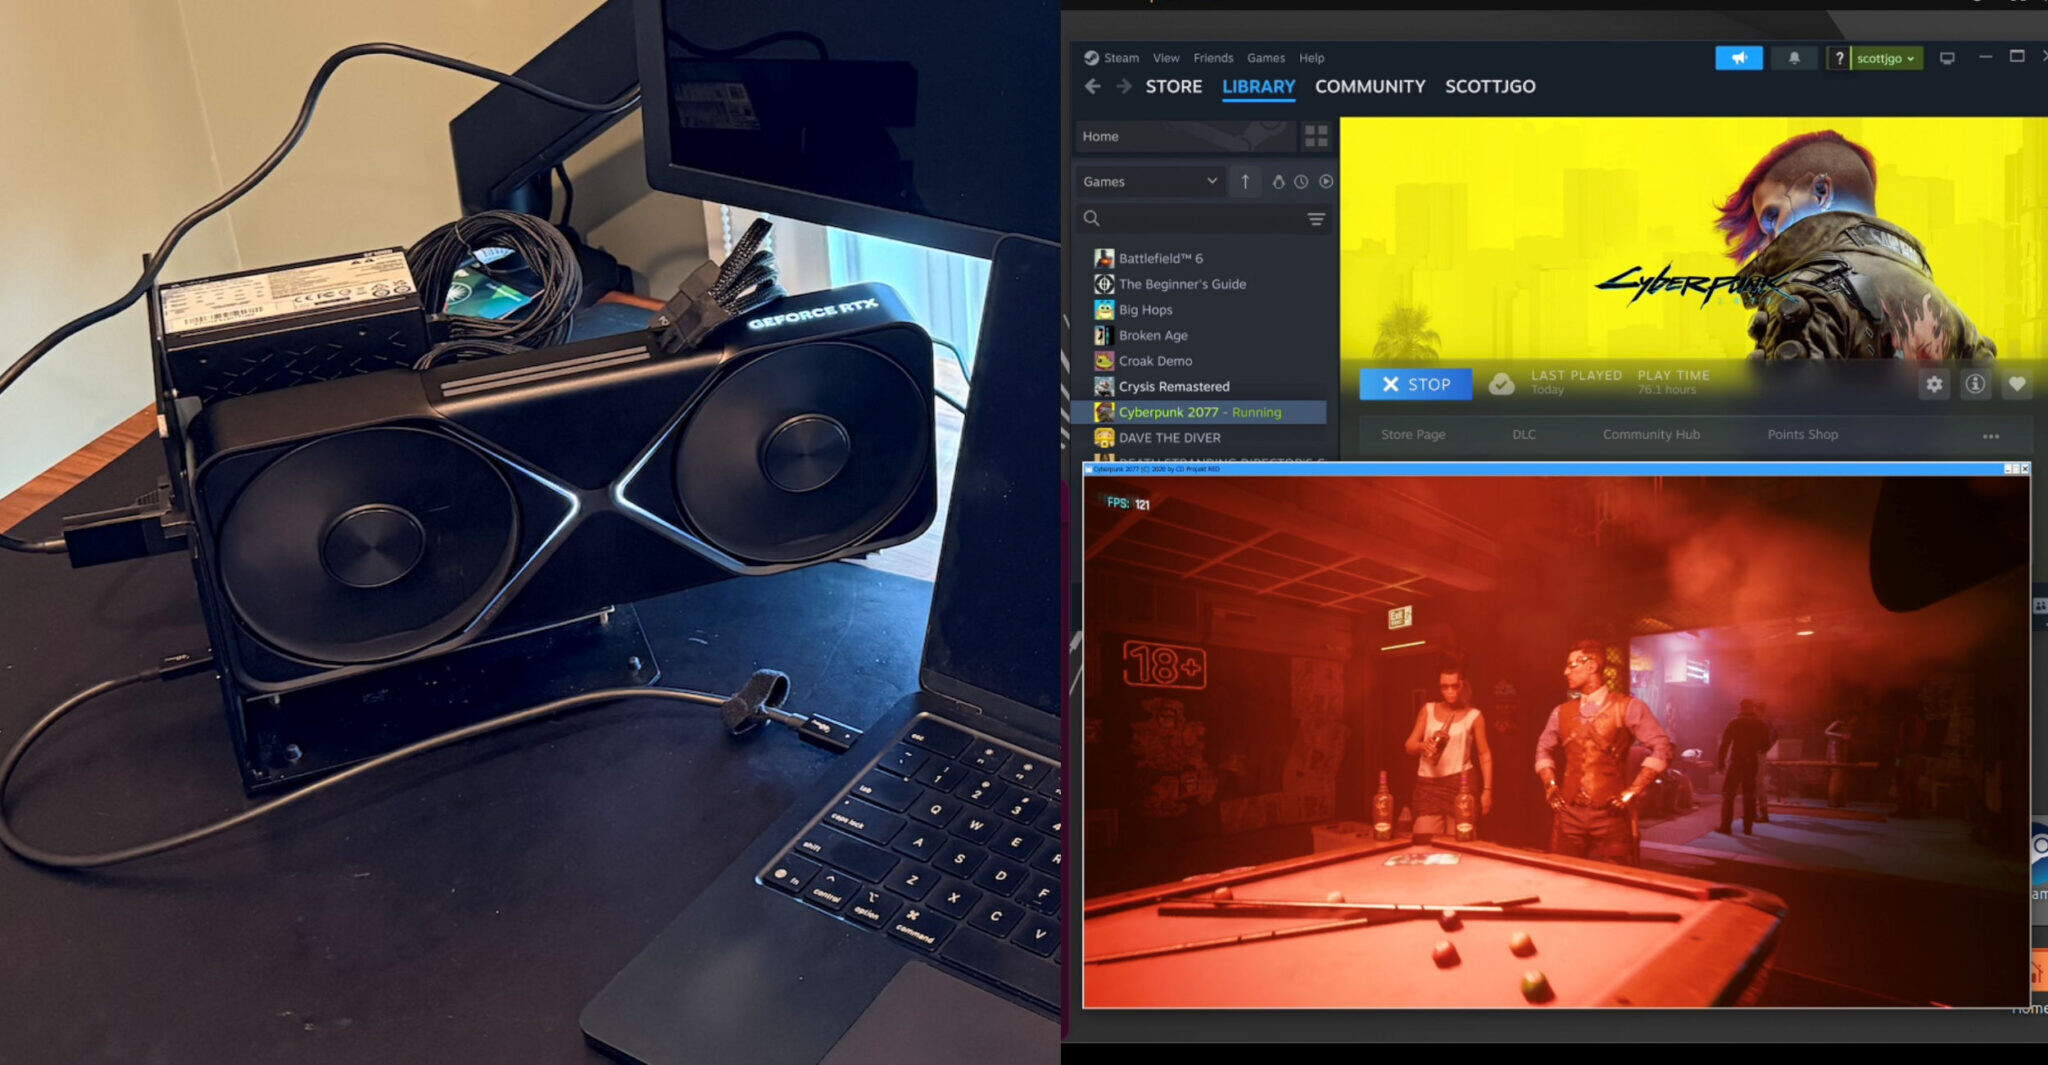Viewport: 2048px width, 1065px height.
Task: Open the announcements megaphone button
Action: tap(1739, 58)
